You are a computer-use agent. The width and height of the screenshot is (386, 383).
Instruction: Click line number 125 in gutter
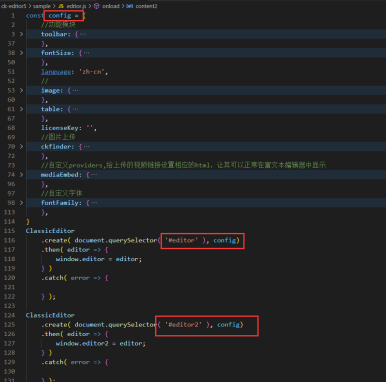tap(9, 325)
